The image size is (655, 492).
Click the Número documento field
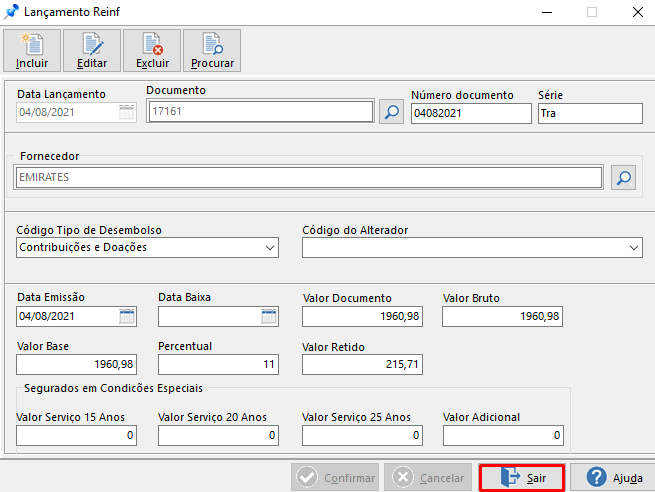471,113
